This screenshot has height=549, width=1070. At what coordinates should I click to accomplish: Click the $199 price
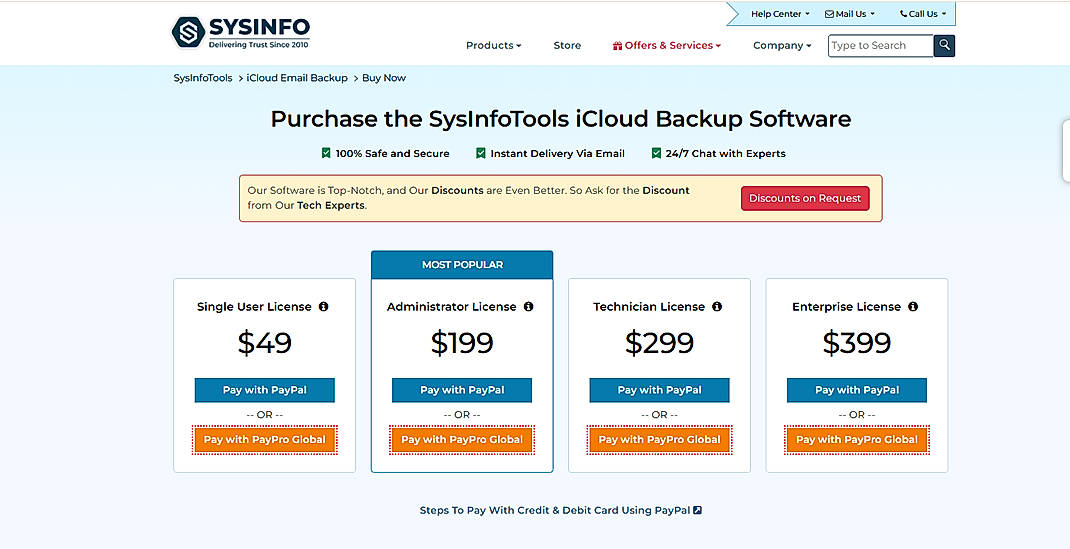[462, 342]
